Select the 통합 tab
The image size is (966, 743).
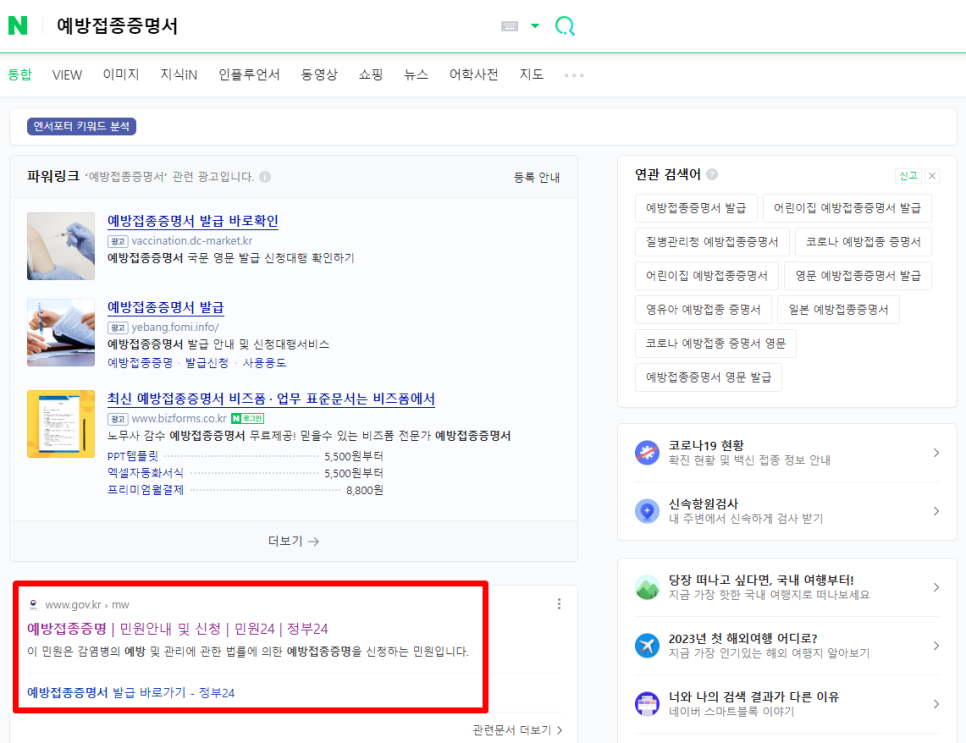pos(19,75)
